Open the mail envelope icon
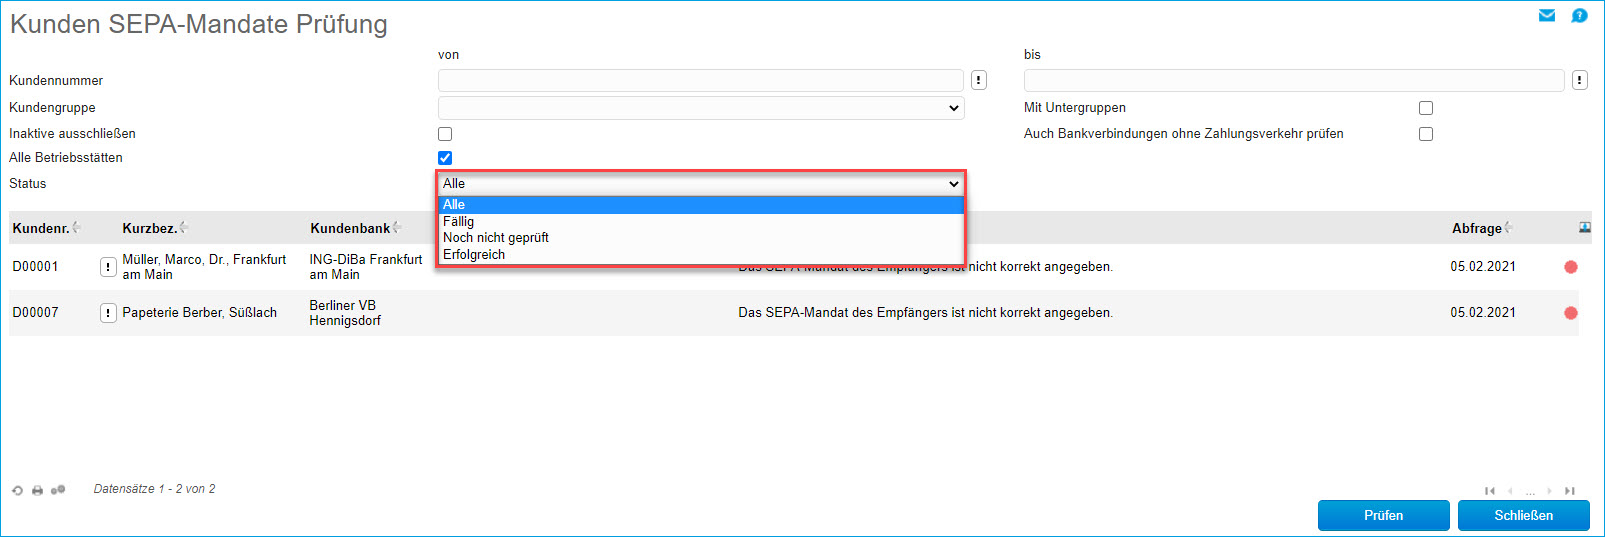 [x=1547, y=15]
